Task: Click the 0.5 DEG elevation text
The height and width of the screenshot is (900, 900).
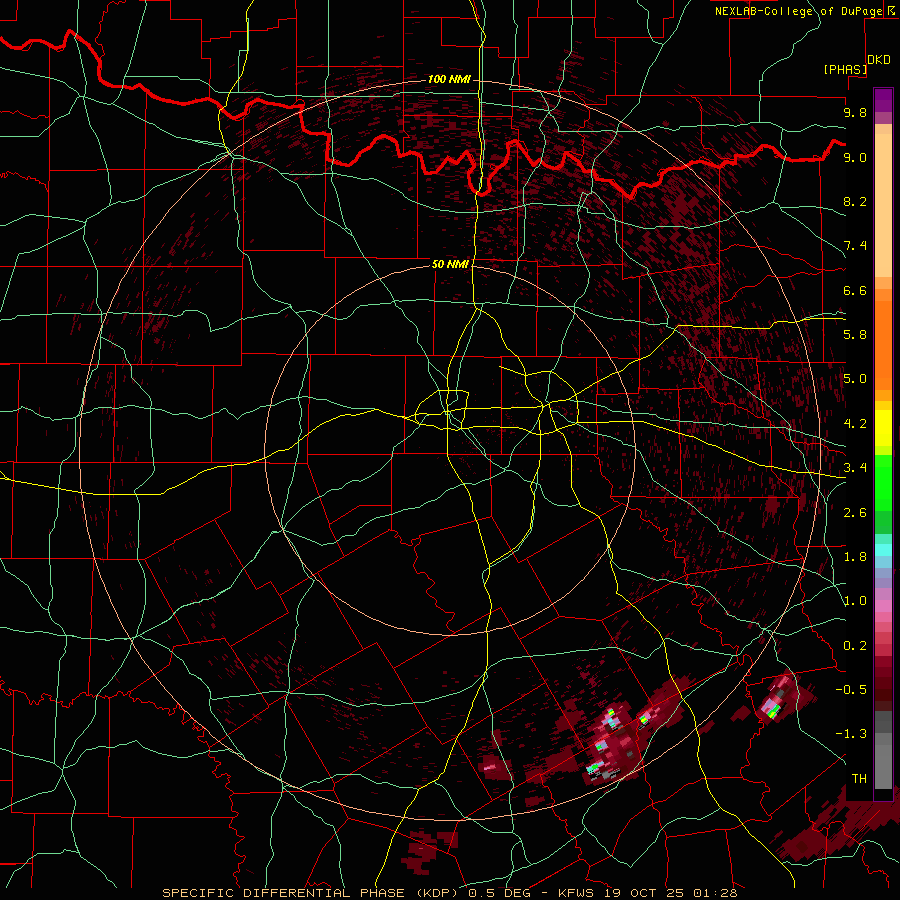Action: tap(498, 893)
